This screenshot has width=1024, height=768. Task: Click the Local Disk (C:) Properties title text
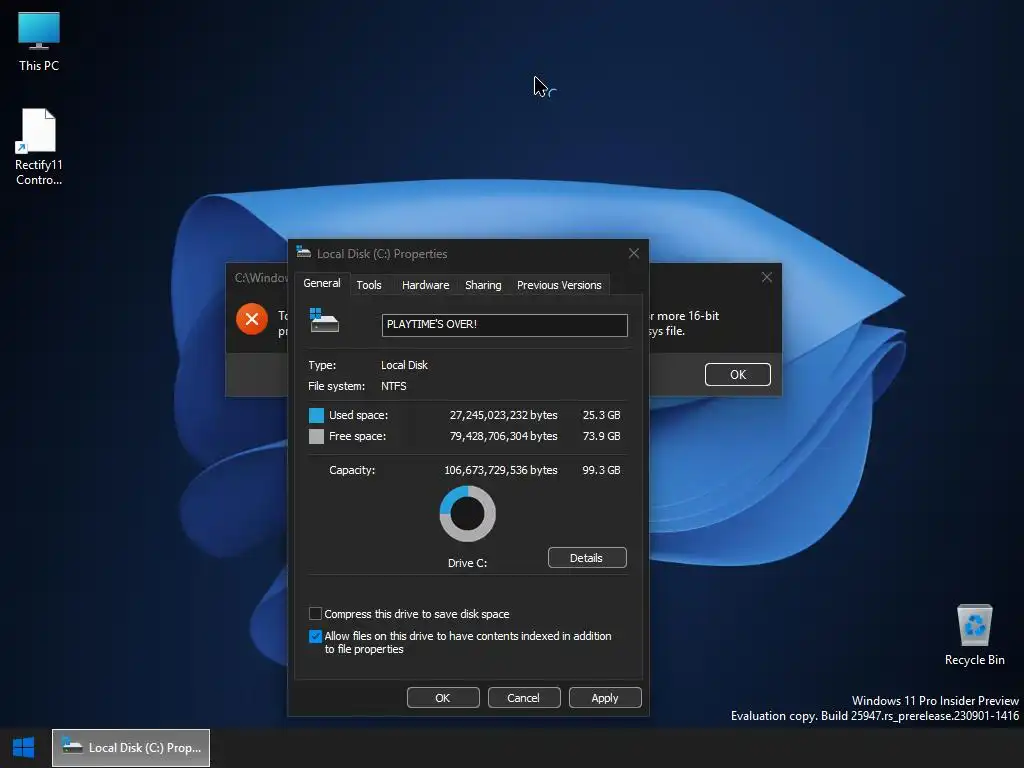click(x=382, y=254)
